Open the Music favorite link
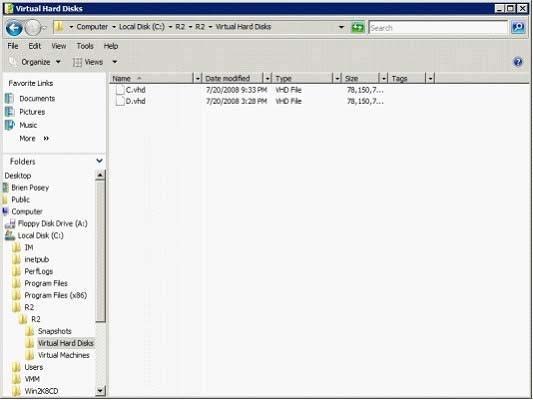Viewport: 533px width, 400px height. coord(28,125)
